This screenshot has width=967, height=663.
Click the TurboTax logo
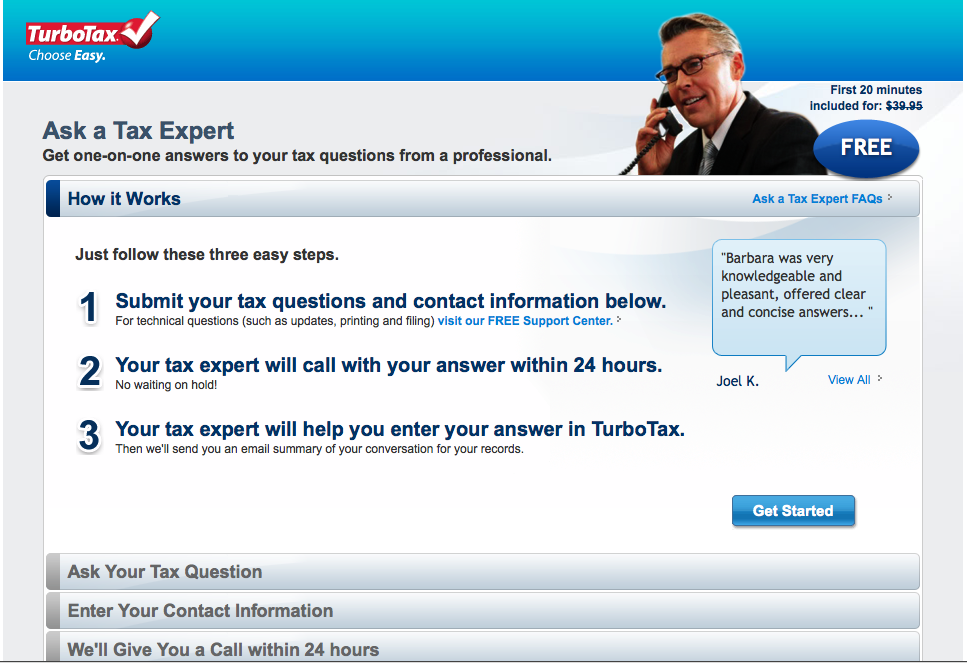coord(92,37)
